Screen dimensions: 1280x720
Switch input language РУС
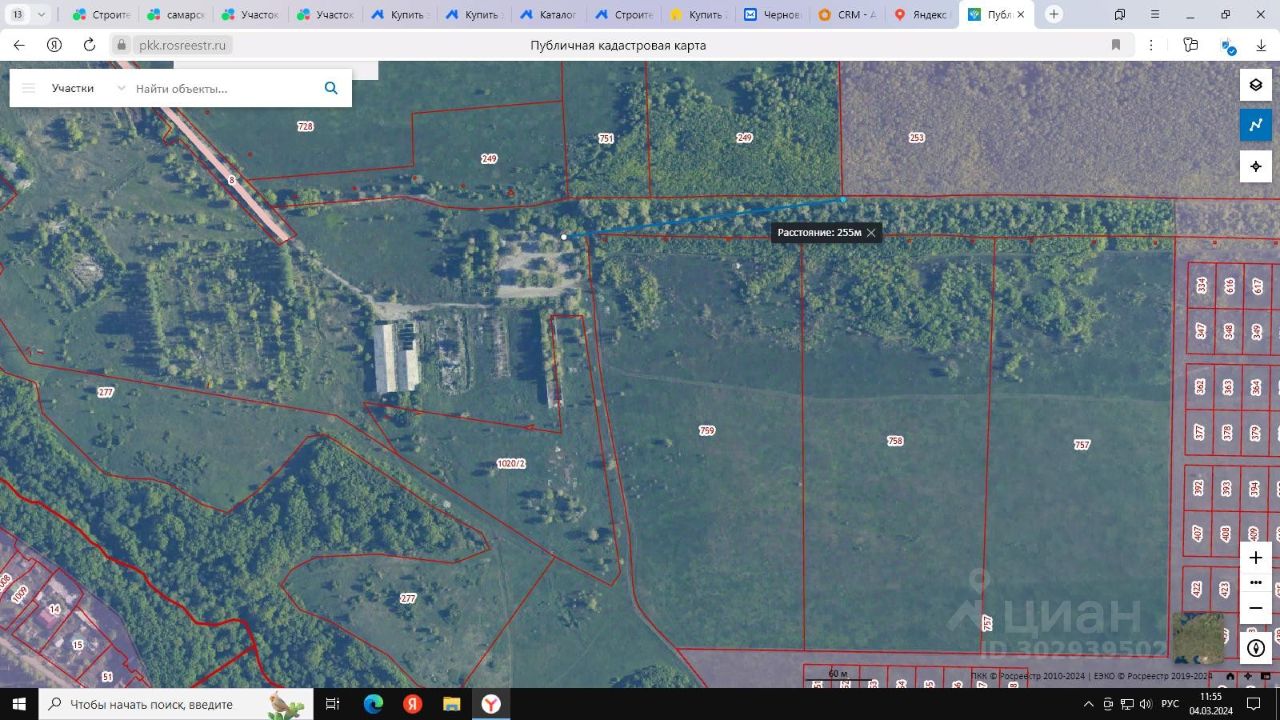[x=1169, y=704]
